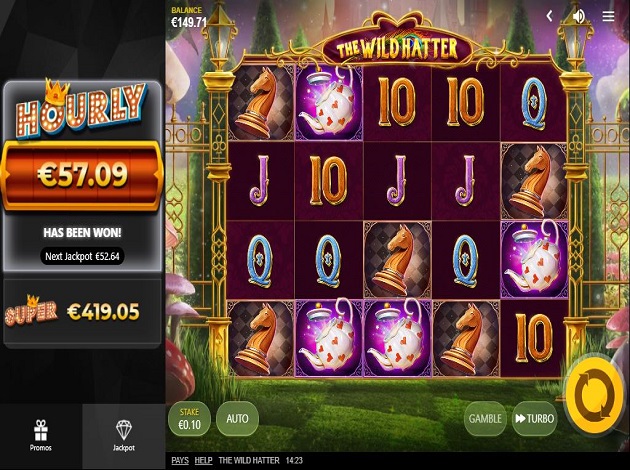Screen dimensions: 630x470
Task: Click the teapot symbol in the top row
Action: 329,103
